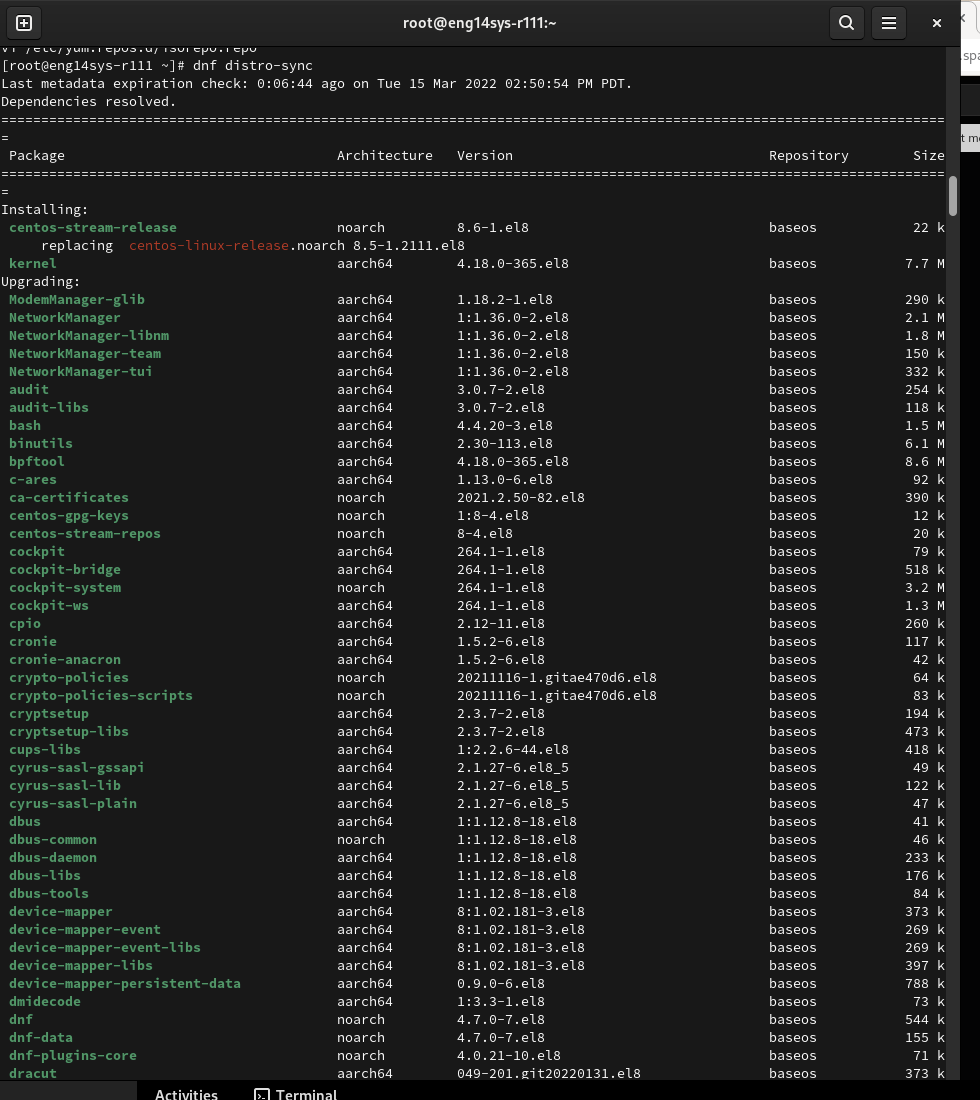Click the Repository column header
The width and height of the screenshot is (980, 1100).
tap(808, 156)
